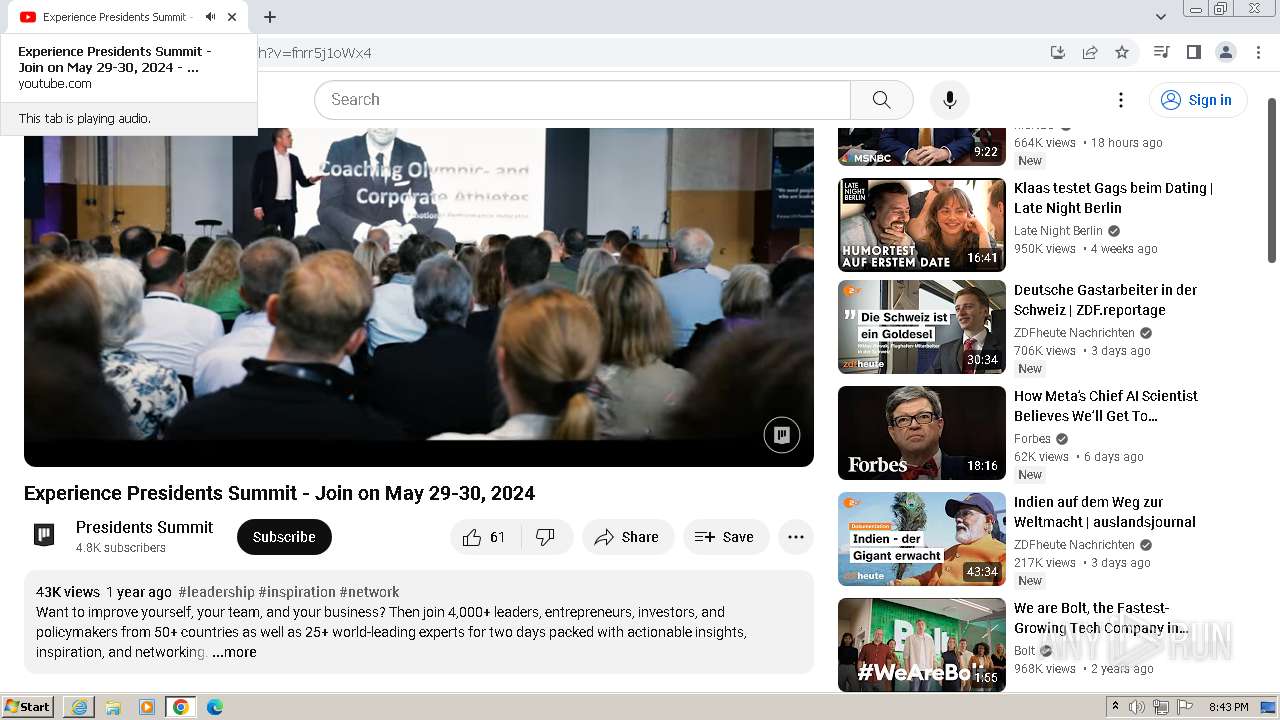The height and width of the screenshot is (720, 1280).
Task: Expand the tab search chevron
Action: (x=1160, y=17)
